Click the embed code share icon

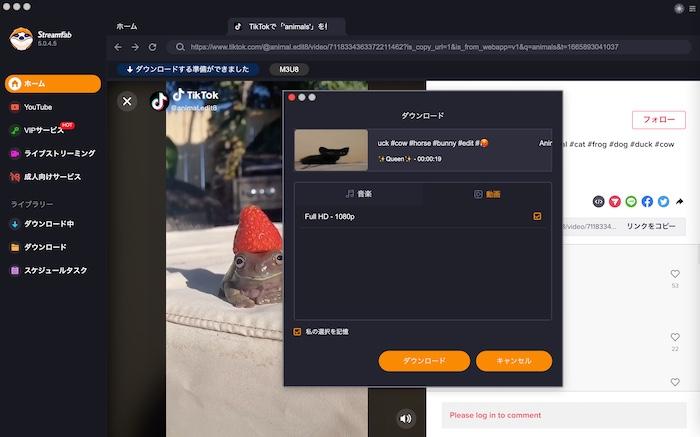598,202
